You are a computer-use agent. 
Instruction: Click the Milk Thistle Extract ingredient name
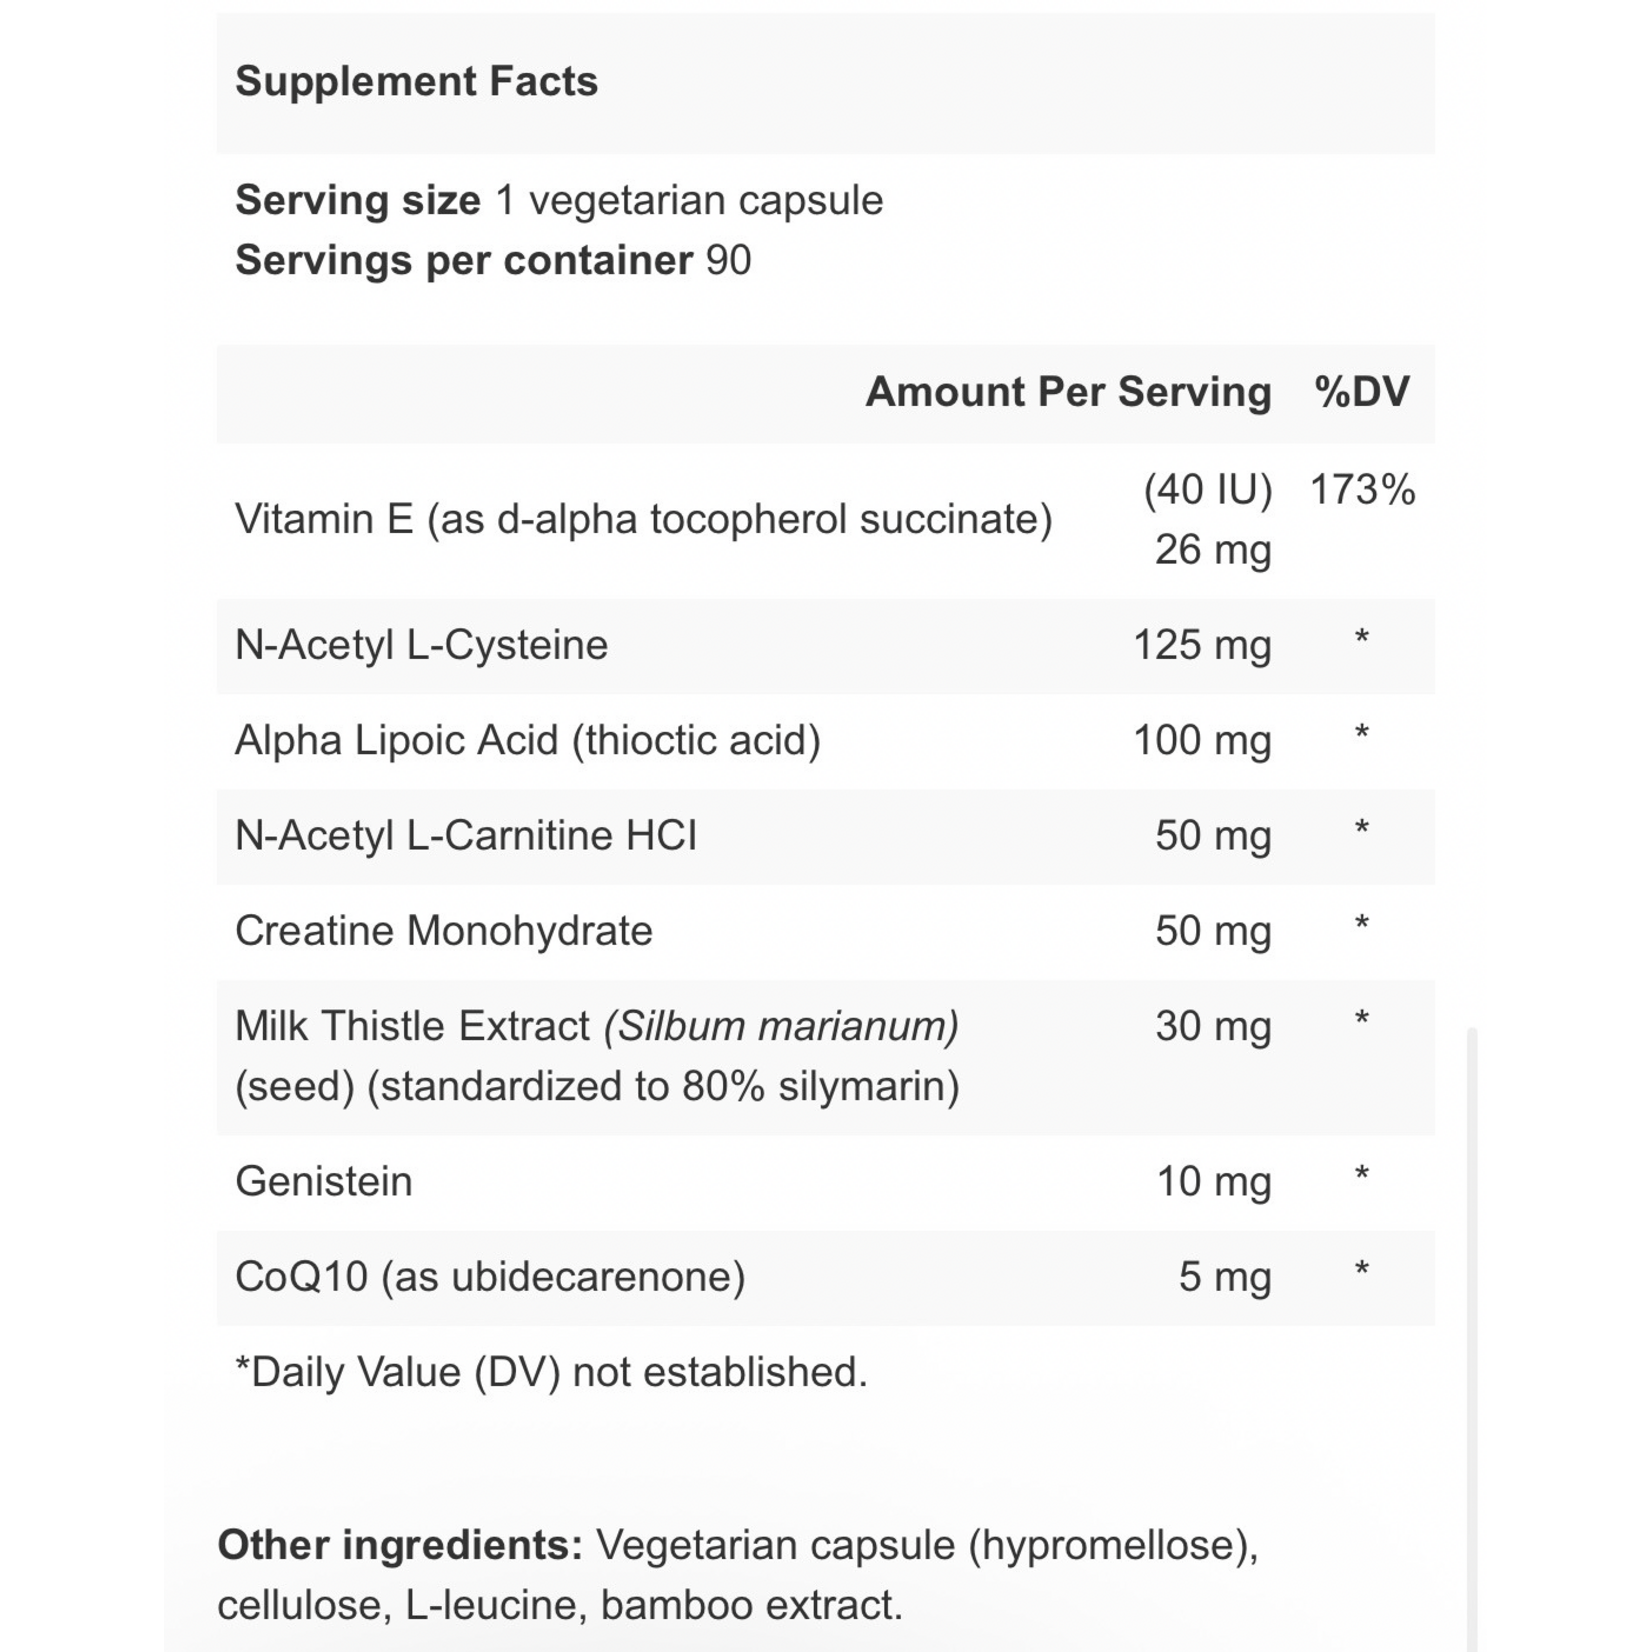[x=412, y=1027]
